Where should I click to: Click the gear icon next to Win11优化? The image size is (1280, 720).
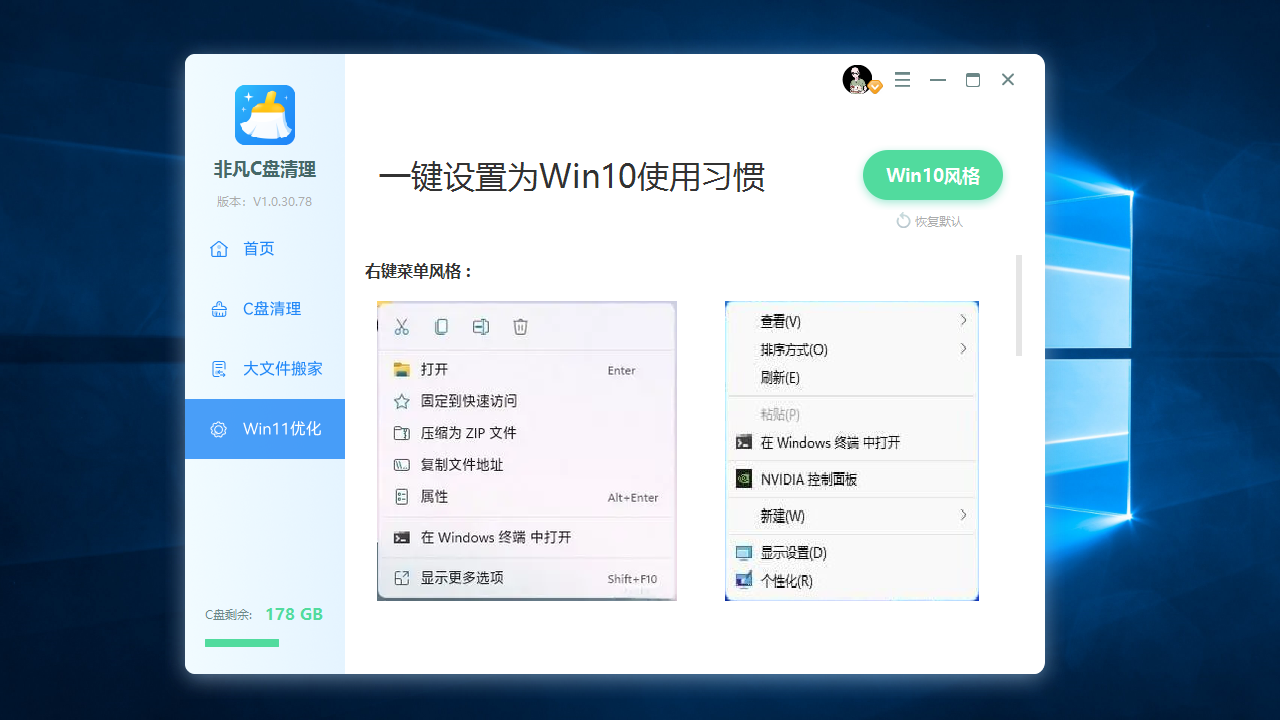[218, 428]
